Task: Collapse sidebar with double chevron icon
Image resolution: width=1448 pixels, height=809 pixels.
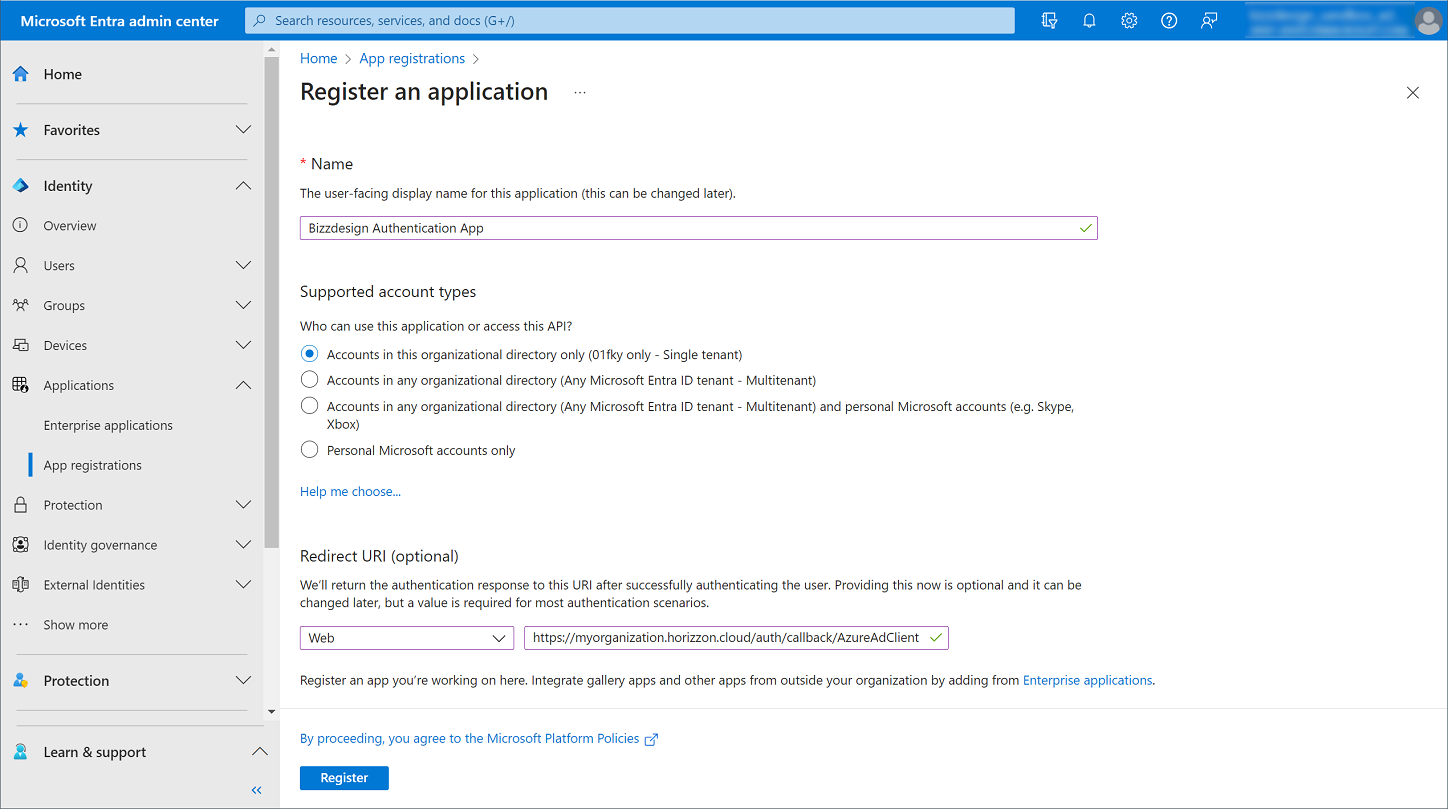Action: click(x=256, y=790)
